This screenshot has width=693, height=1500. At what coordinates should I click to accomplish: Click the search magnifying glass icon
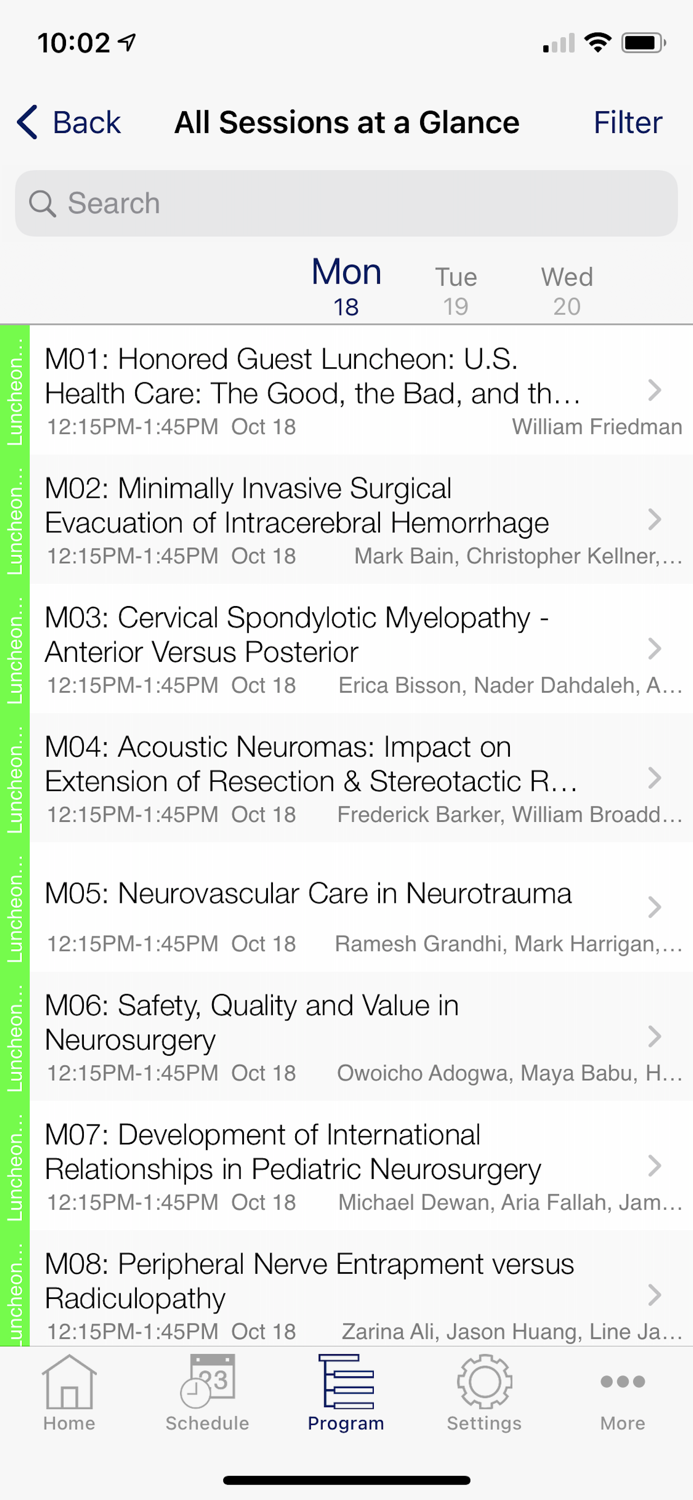pyautogui.click(x=43, y=203)
